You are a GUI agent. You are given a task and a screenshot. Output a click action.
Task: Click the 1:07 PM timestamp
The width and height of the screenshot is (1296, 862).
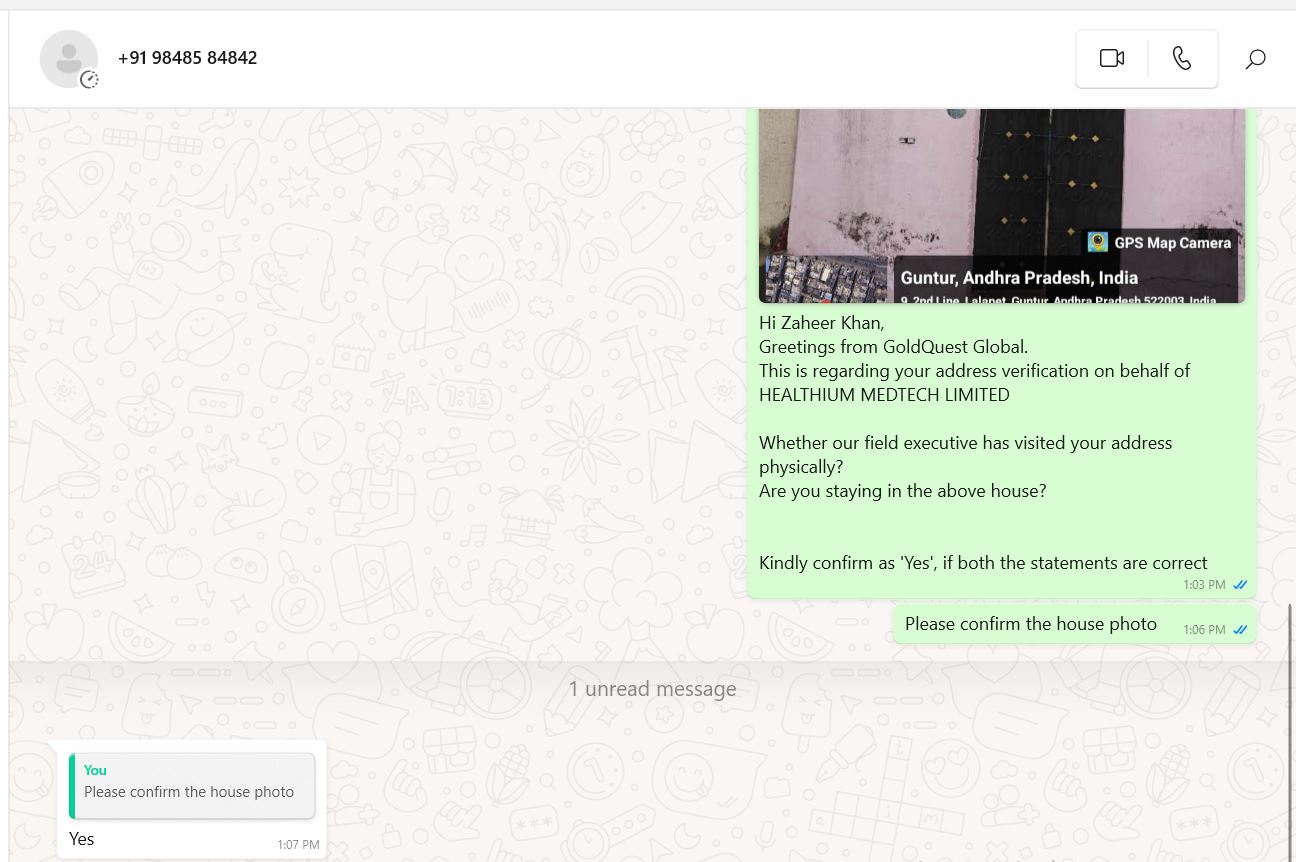pyautogui.click(x=298, y=845)
